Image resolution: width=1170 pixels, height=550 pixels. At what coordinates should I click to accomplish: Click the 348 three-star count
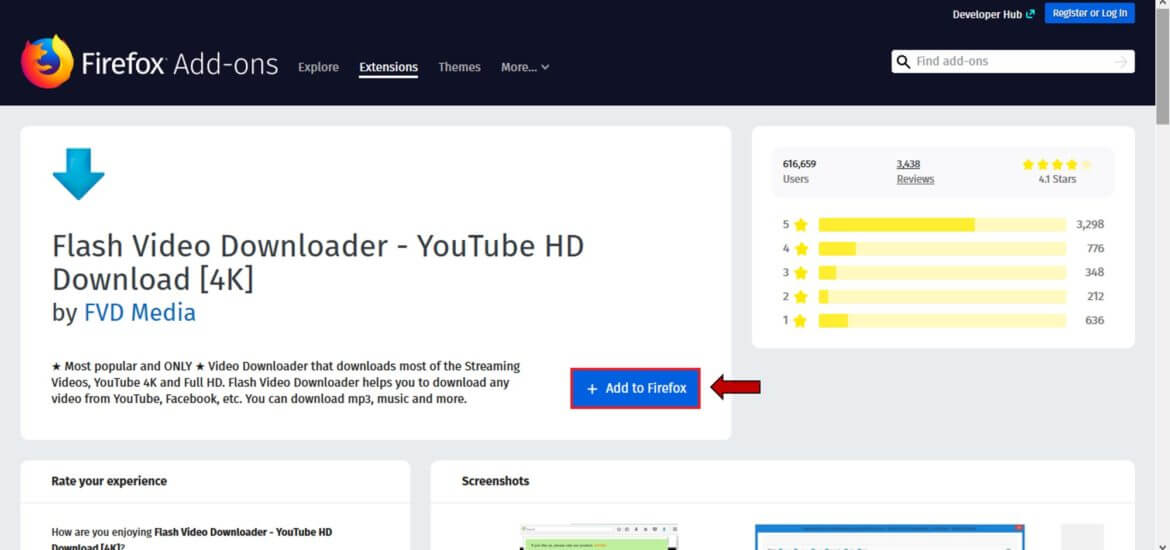[x=1095, y=272]
